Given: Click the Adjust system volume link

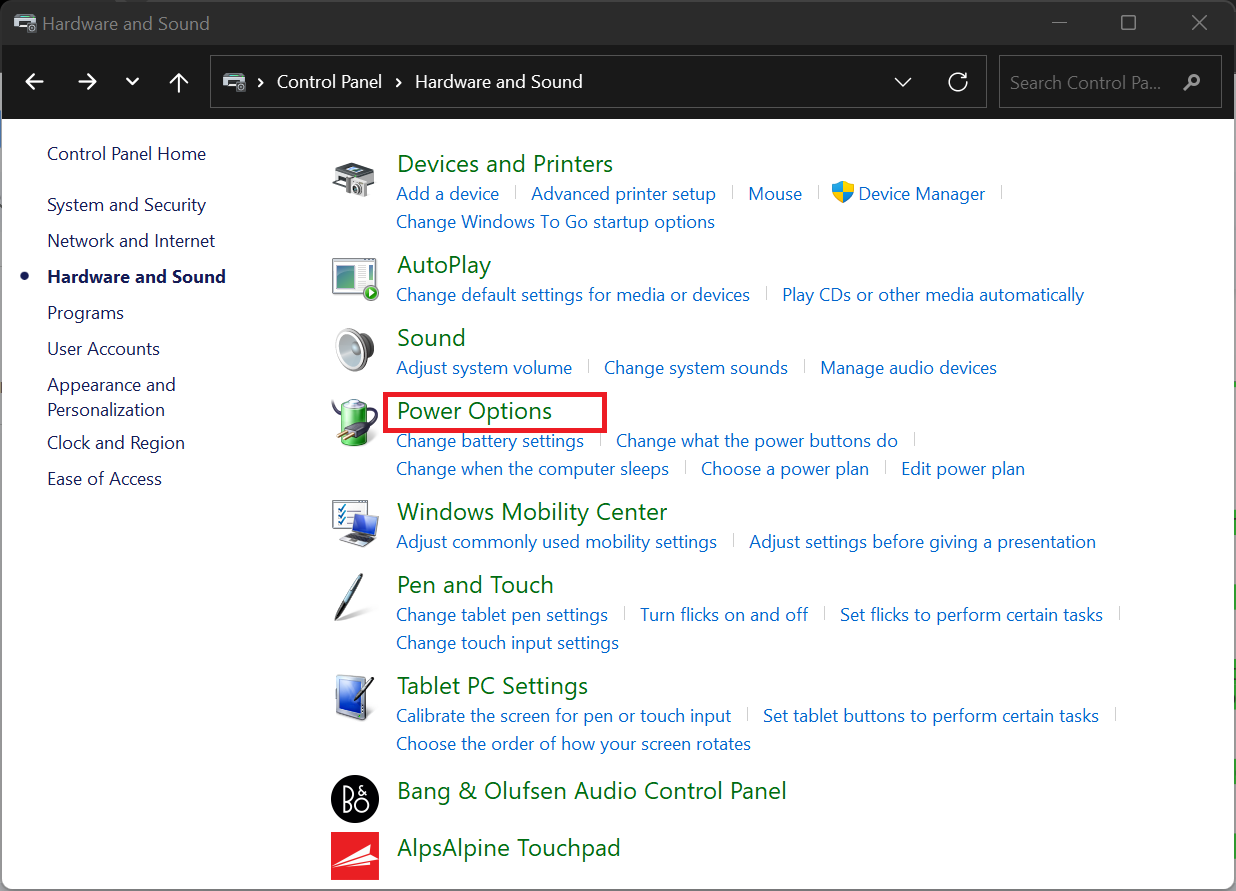Looking at the screenshot, I should 484,368.
